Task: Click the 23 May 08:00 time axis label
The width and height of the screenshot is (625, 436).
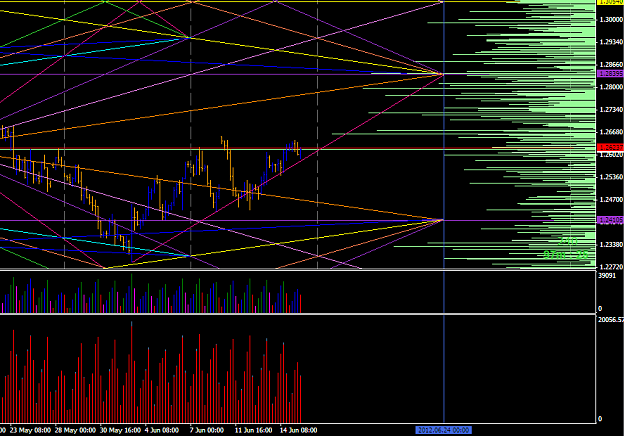Action: point(30,430)
